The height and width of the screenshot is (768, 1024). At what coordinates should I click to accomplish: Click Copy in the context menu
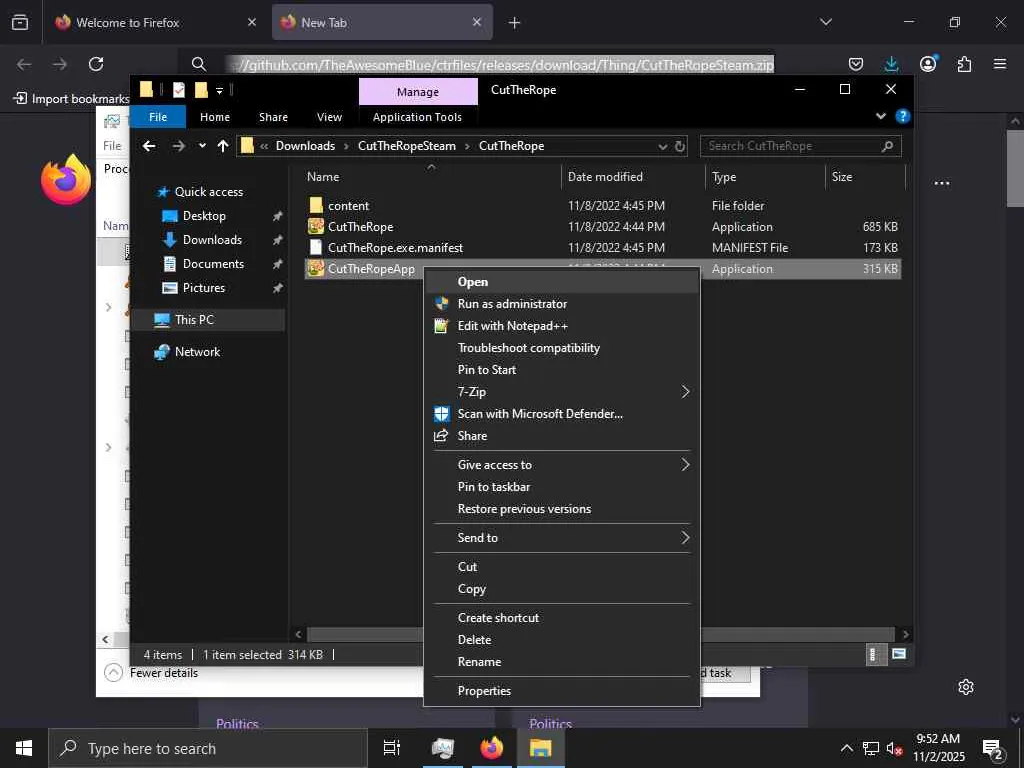coord(562,589)
